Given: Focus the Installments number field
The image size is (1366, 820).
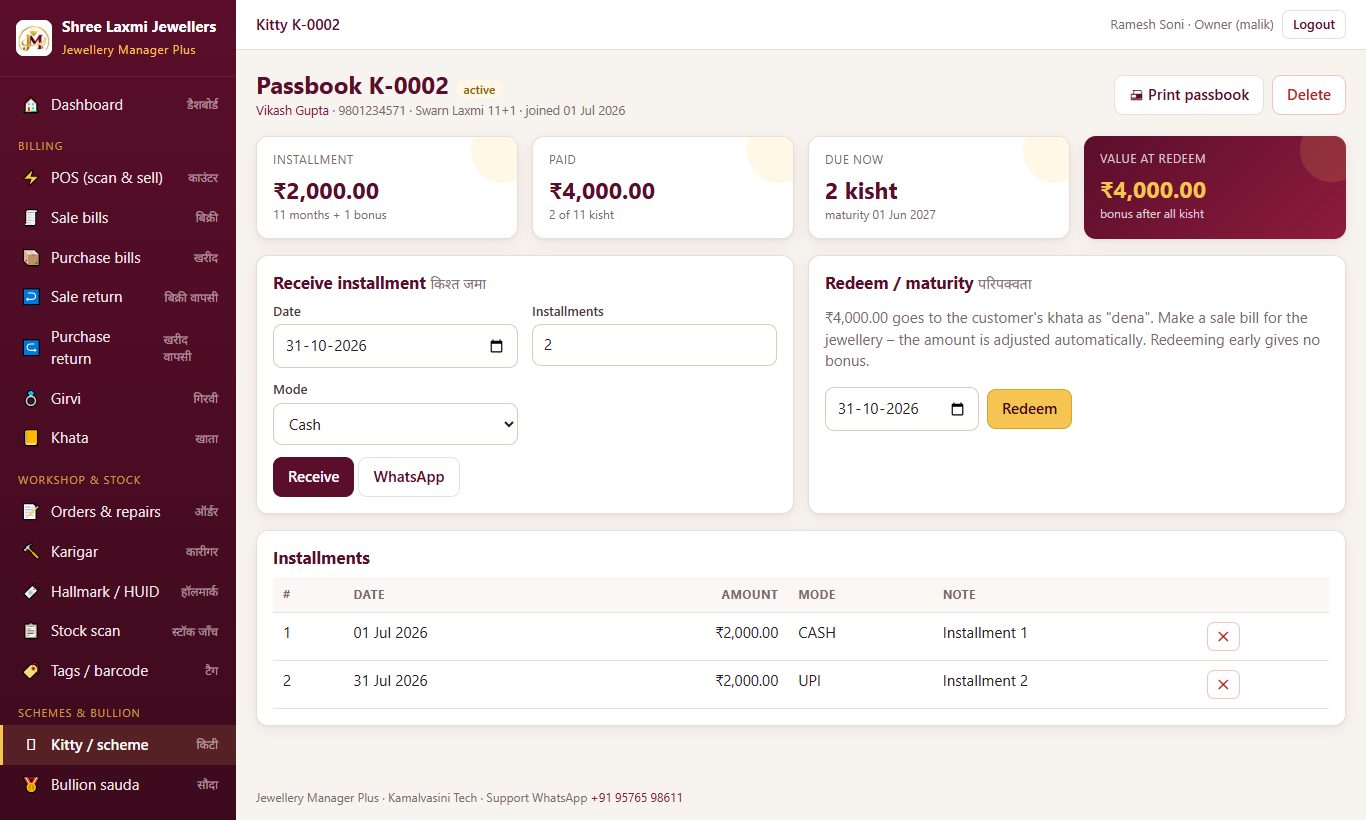Looking at the screenshot, I should [654, 345].
